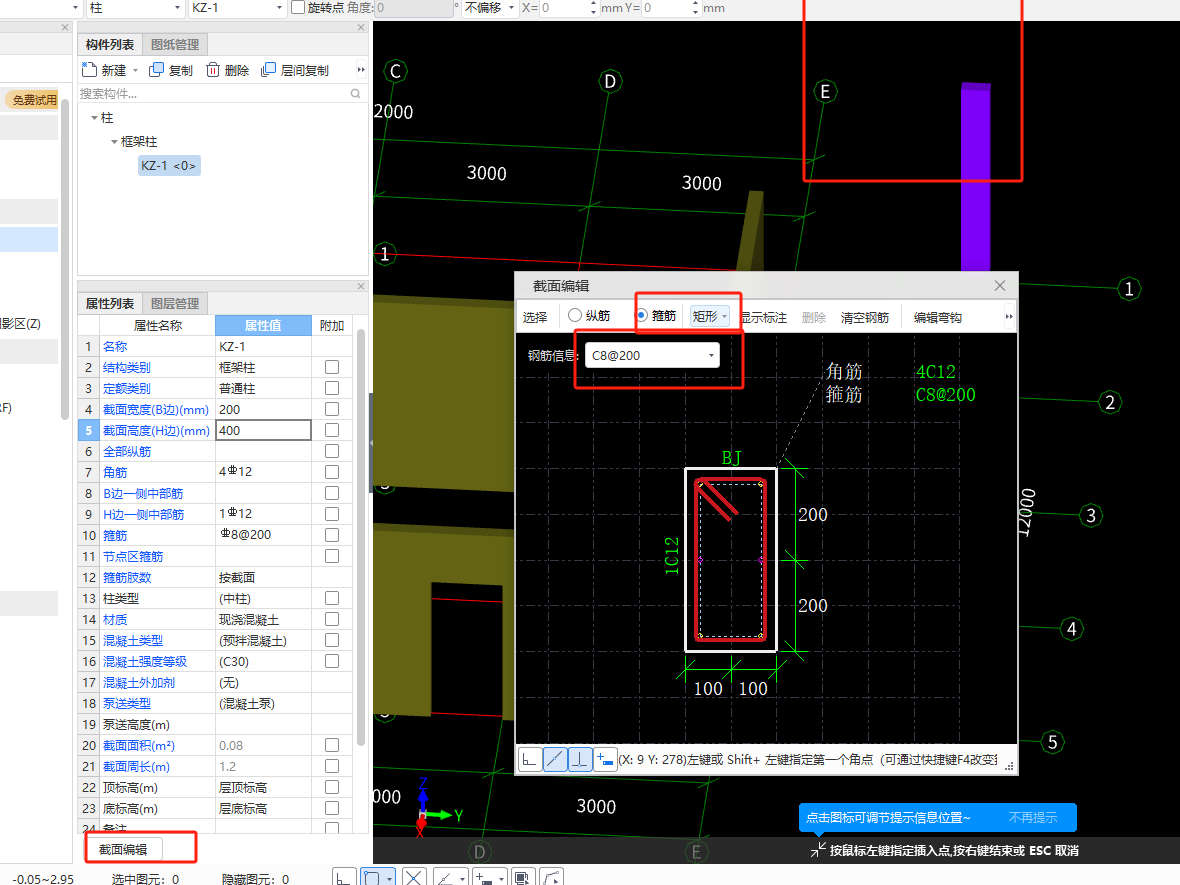Select the 纵筋 radio button
The image size is (1180, 885).
coord(575,315)
